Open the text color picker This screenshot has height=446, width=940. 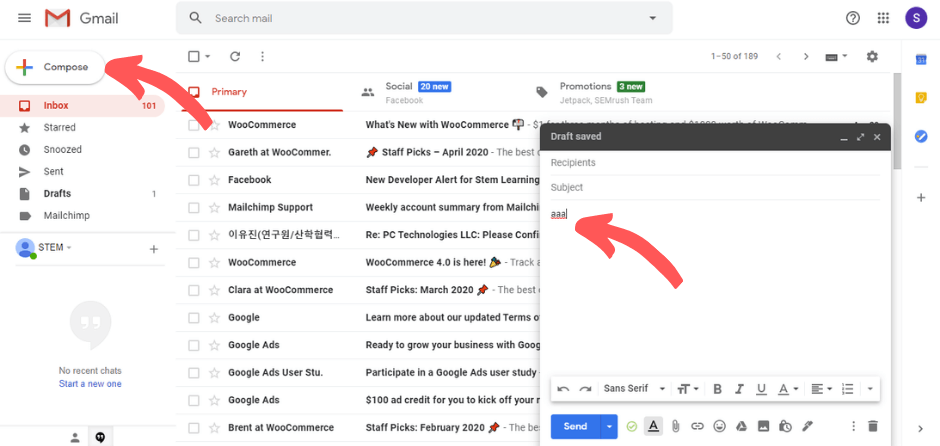[788, 389]
